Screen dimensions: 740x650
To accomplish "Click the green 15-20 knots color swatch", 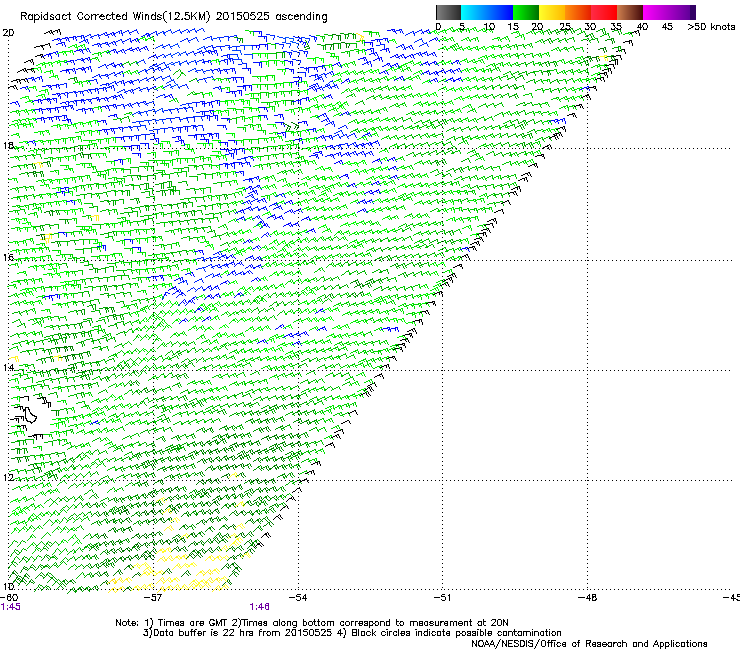I will [526, 12].
